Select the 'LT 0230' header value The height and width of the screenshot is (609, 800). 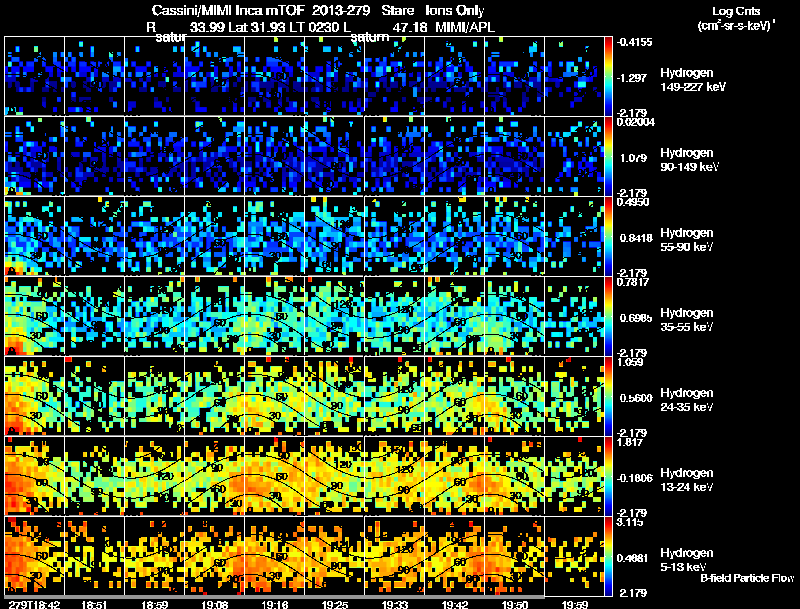(311, 27)
